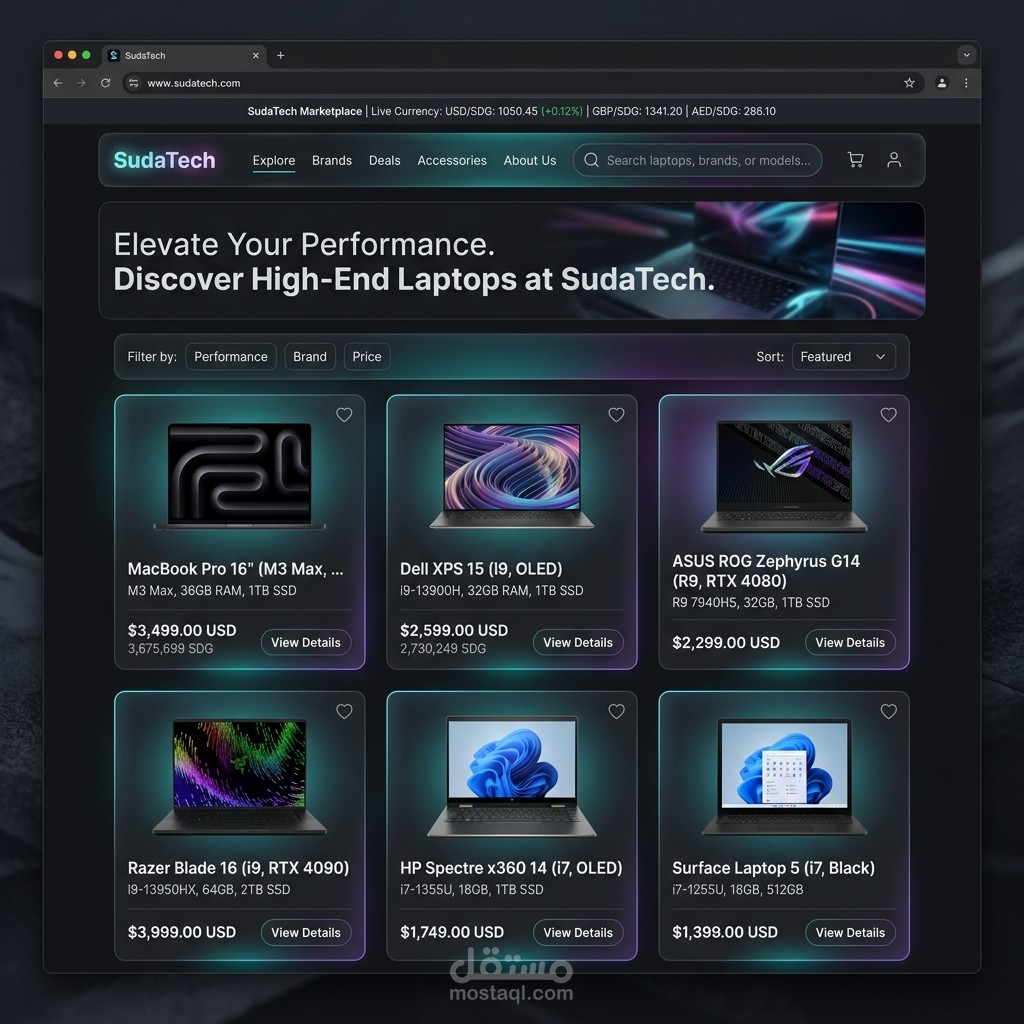1024x1024 pixels.
Task: View Details for MacBook Pro 16"
Action: (306, 643)
